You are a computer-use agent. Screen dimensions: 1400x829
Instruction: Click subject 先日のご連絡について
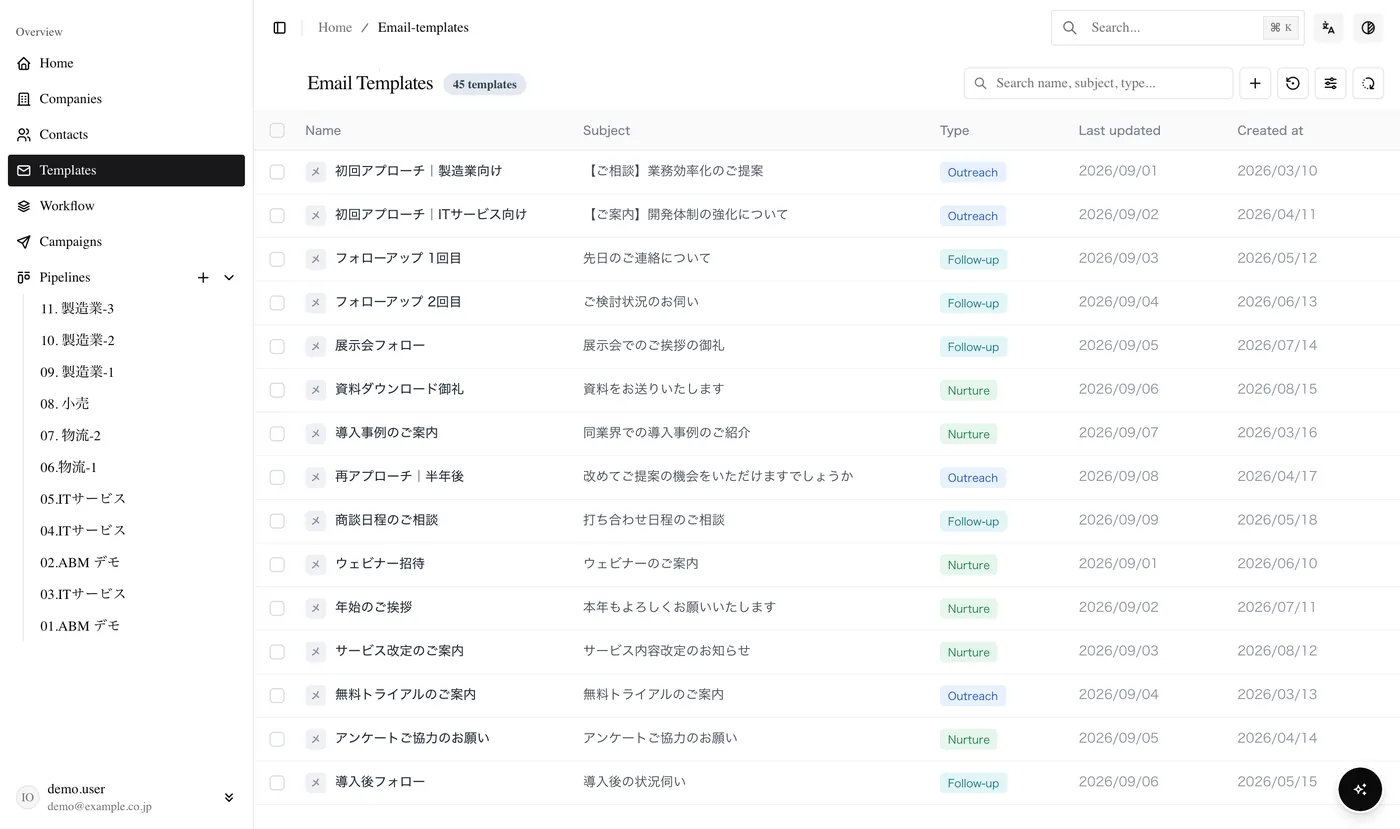[x=647, y=258]
